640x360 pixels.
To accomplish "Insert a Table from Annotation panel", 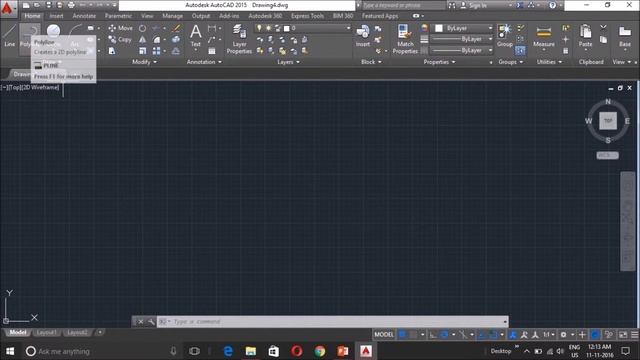I will (x=211, y=51).
